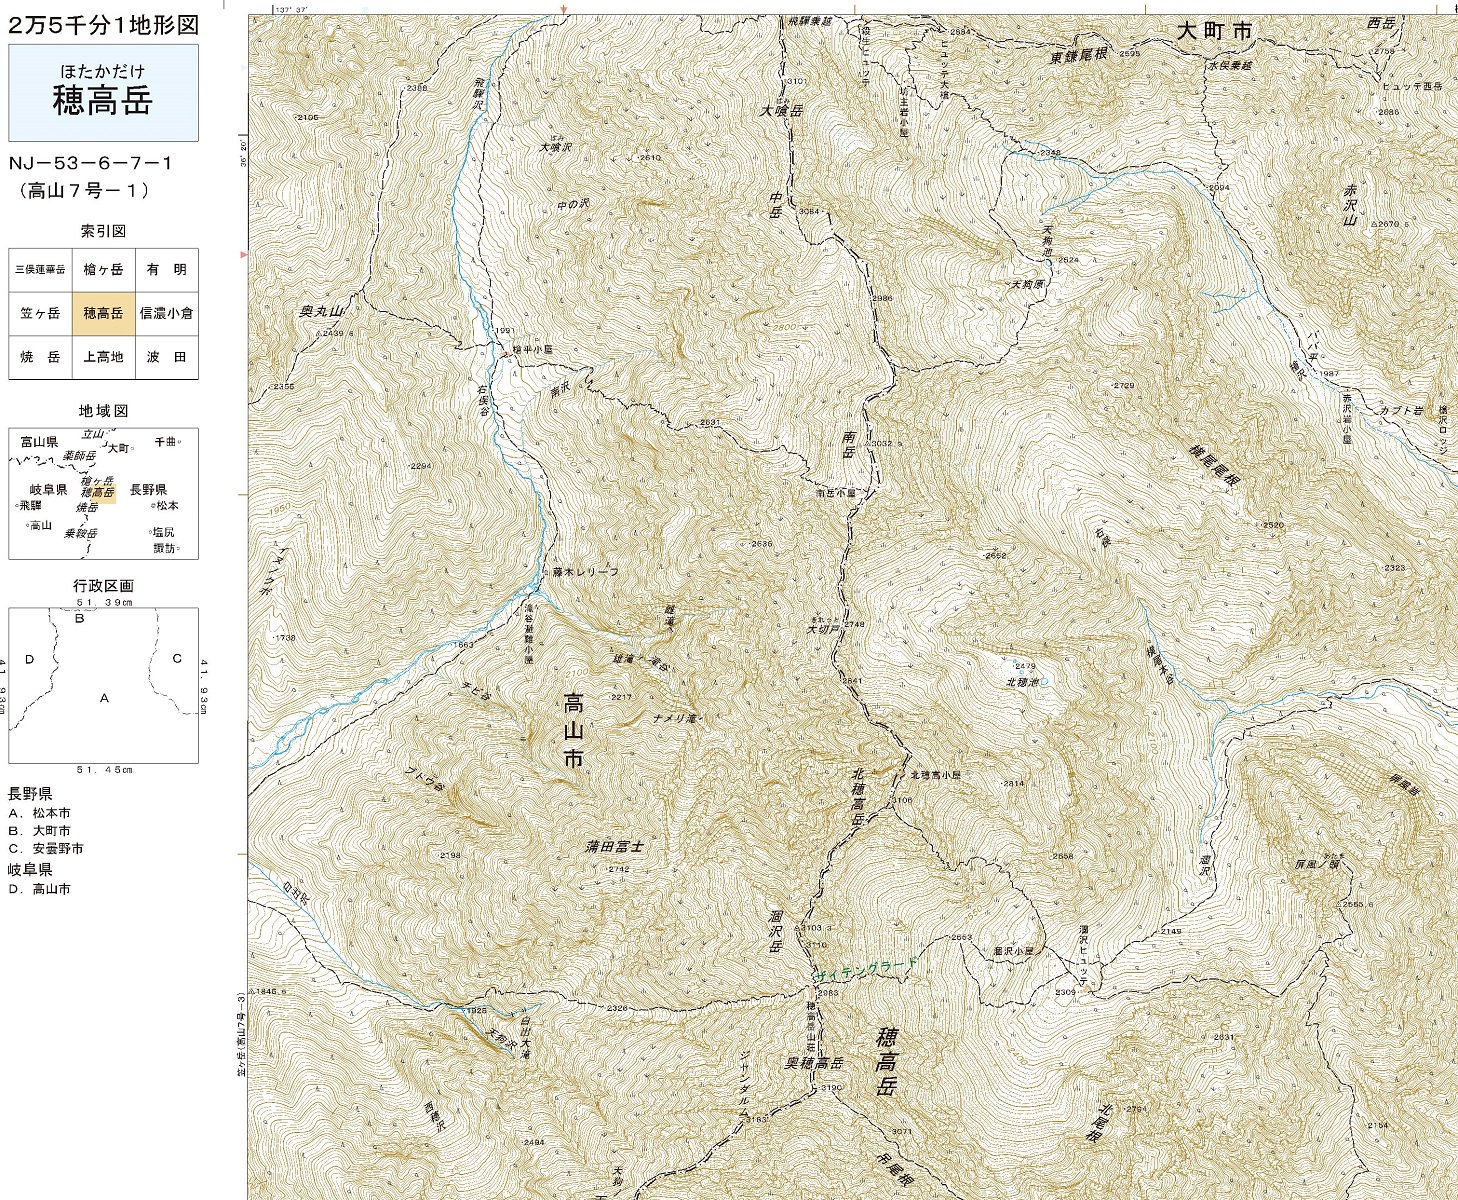Click the 南岳 peak label
The image size is (1458, 1200).
[849, 445]
